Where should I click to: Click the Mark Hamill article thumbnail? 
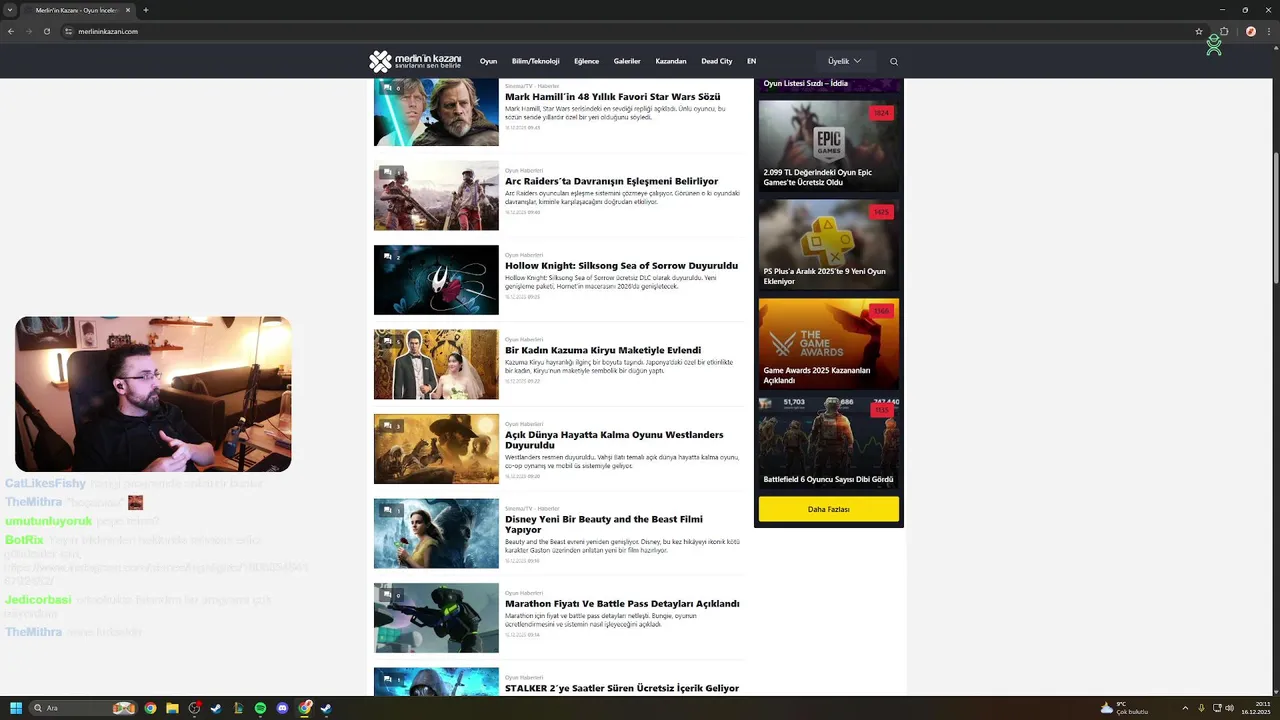[436, 112]
